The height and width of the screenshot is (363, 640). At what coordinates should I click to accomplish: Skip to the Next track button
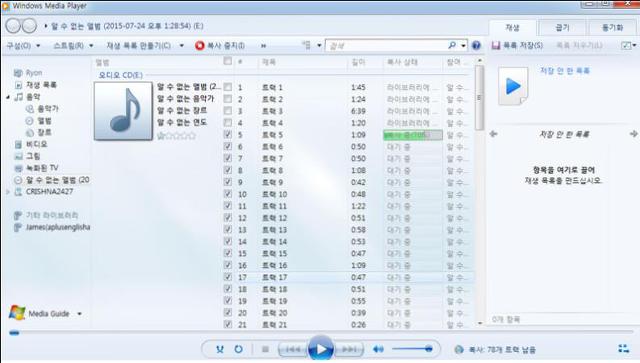349,349
